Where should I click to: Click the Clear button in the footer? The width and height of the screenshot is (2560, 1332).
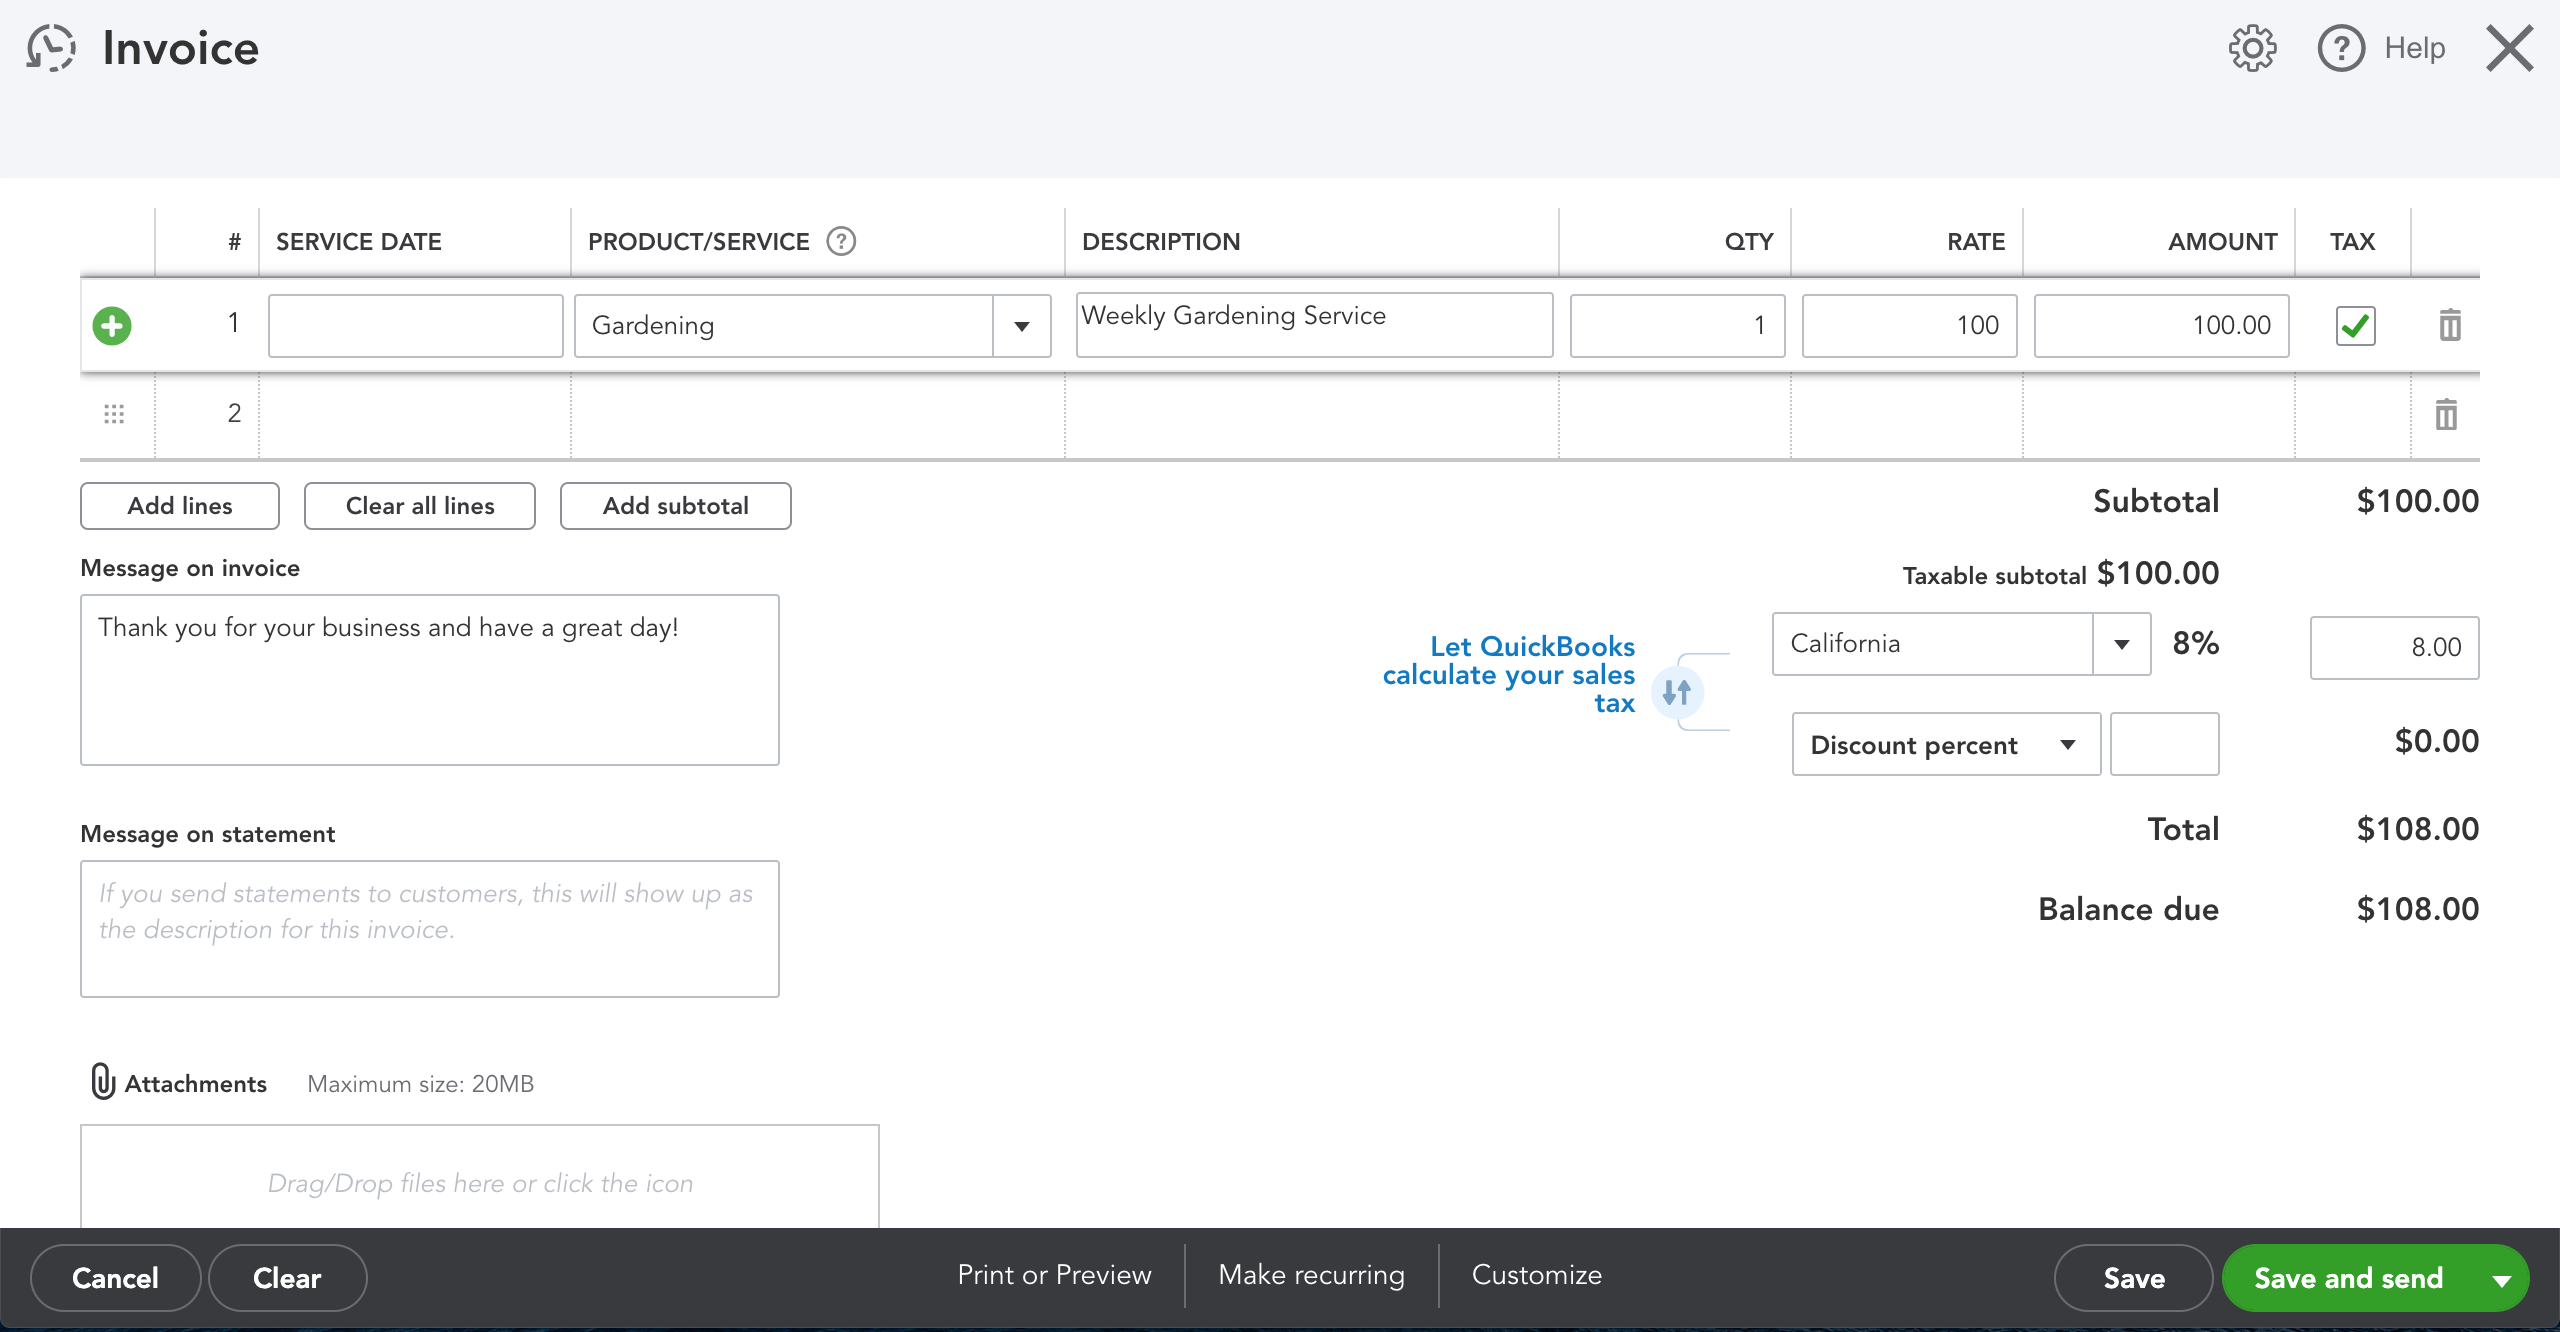287,1278
